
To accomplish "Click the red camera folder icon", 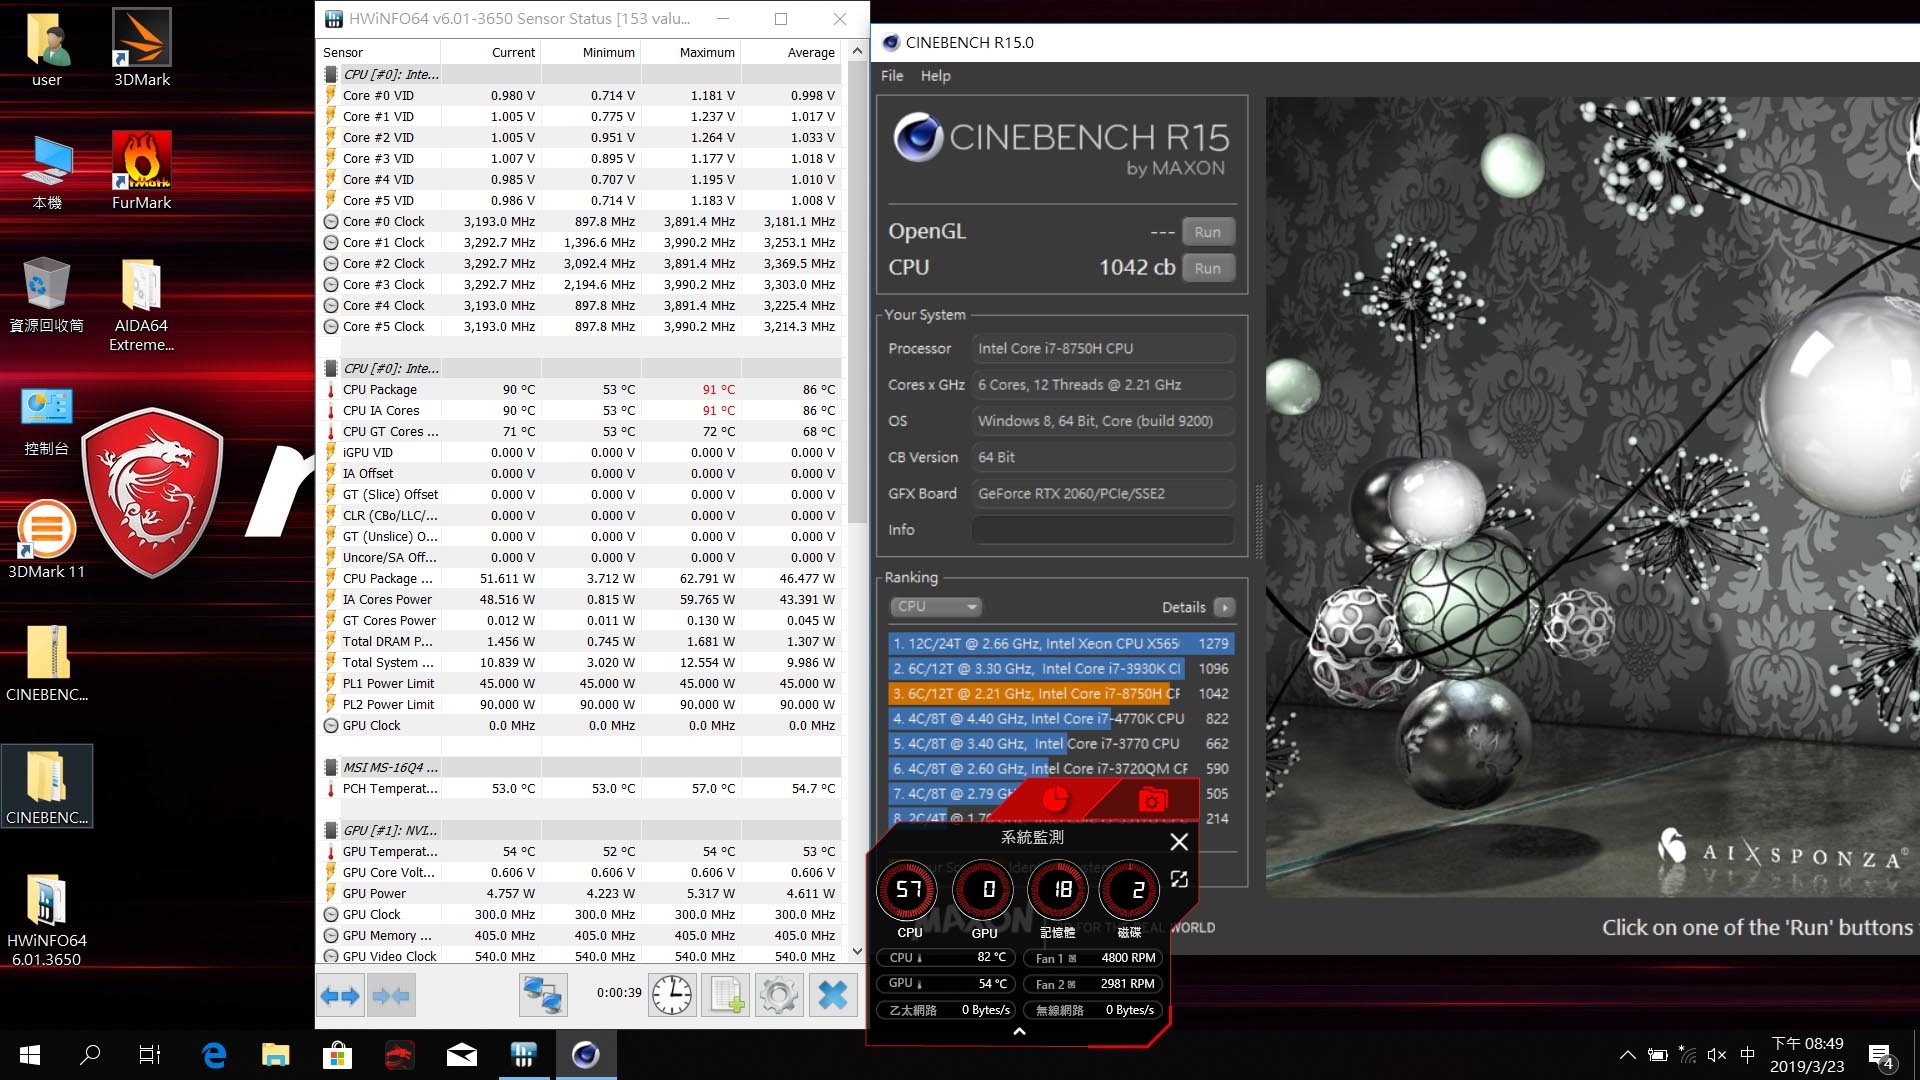I will pos(1152,800).
